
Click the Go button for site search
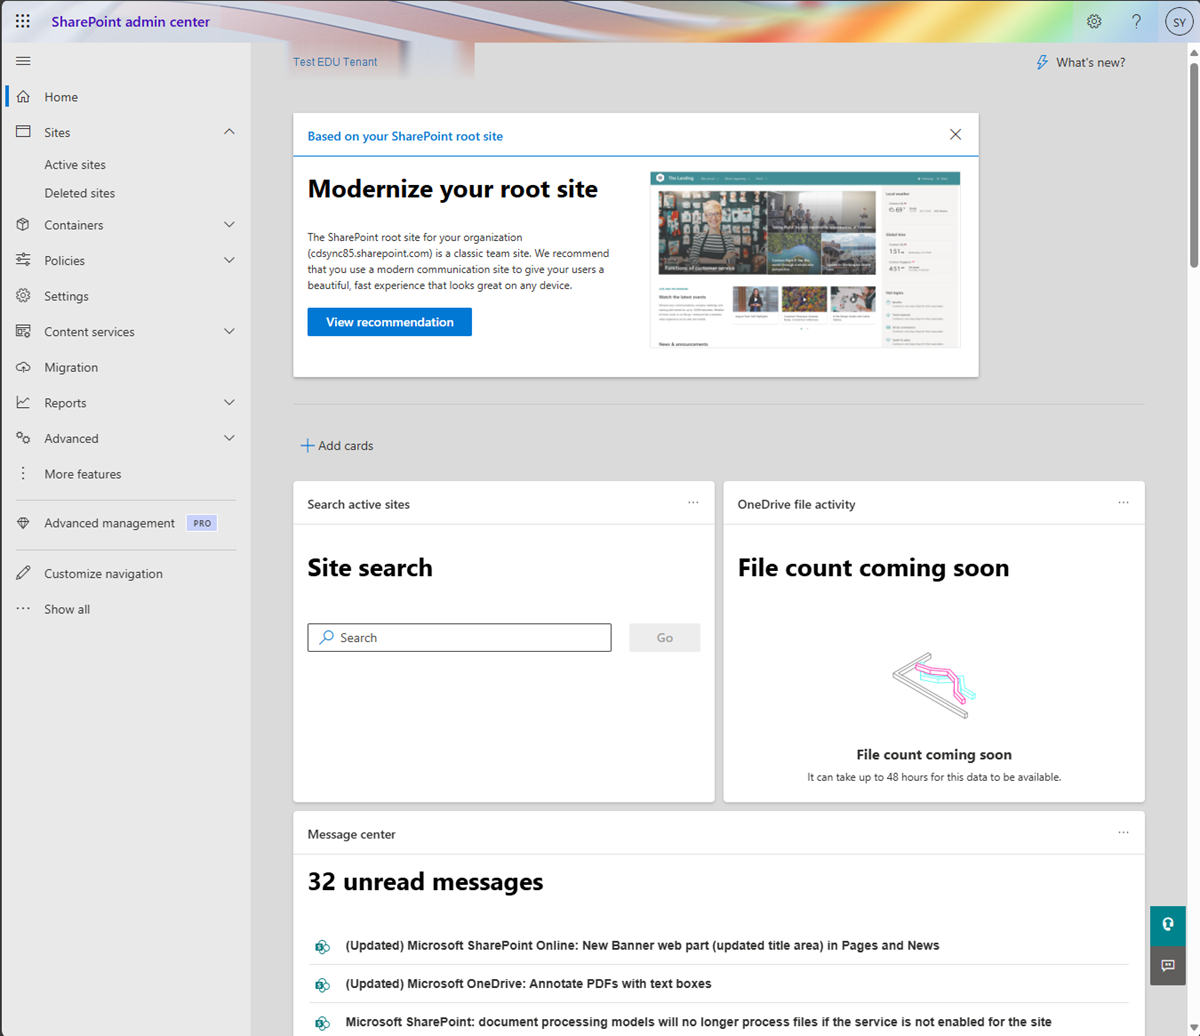point(665,638)
